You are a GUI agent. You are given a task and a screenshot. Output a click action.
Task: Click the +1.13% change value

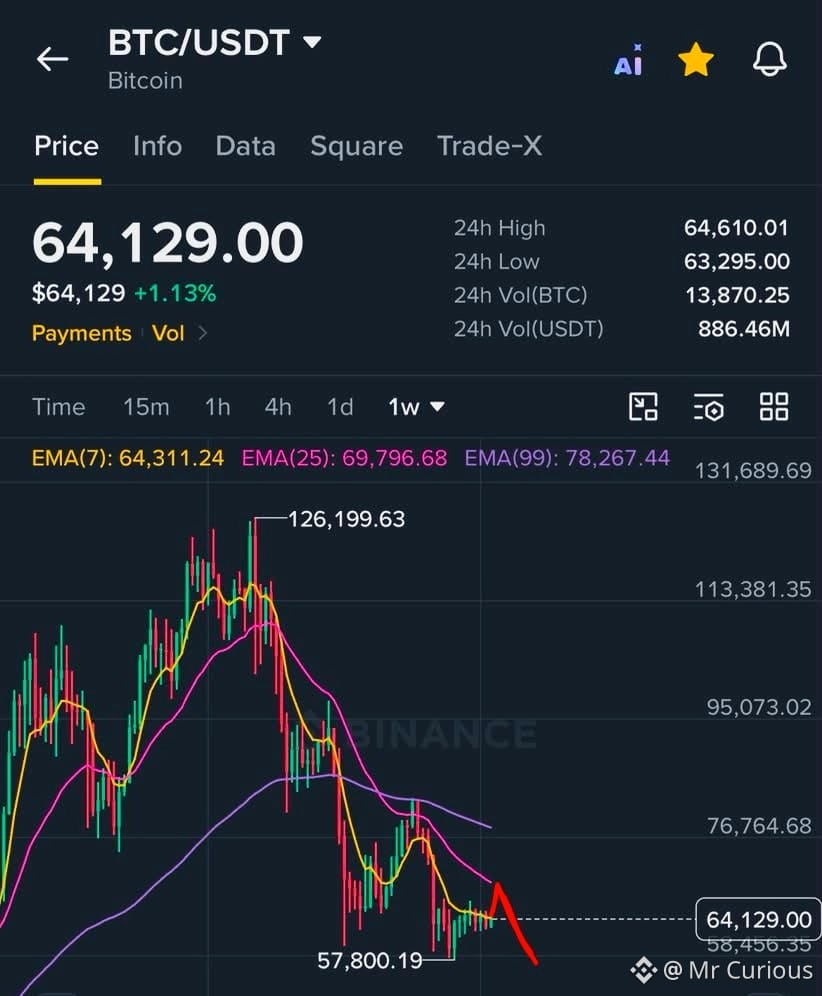coord(175,293)
